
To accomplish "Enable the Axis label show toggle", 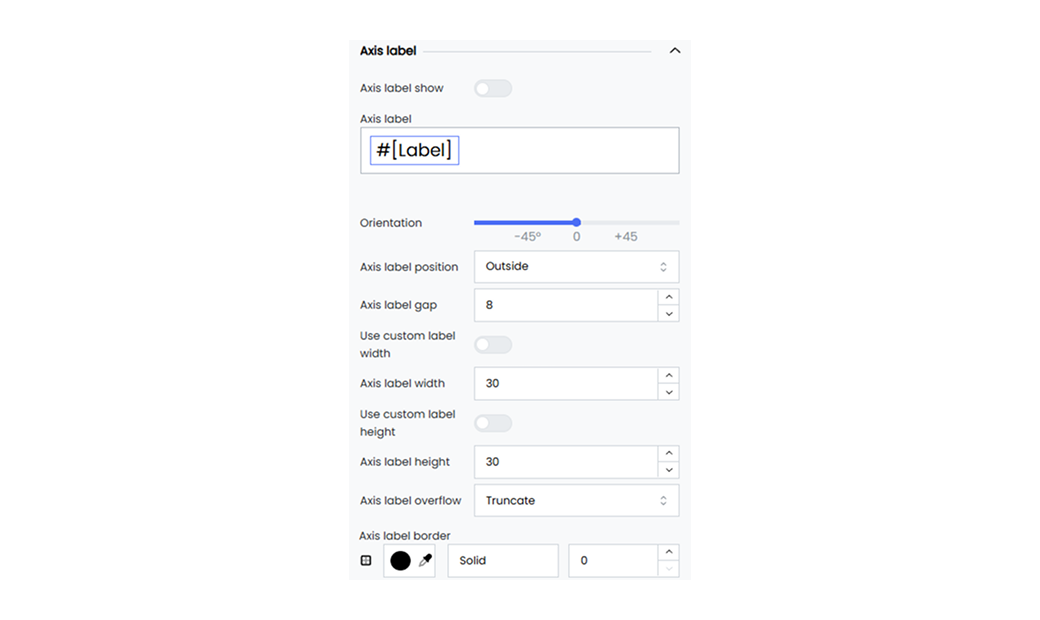I will coord(493,88).
